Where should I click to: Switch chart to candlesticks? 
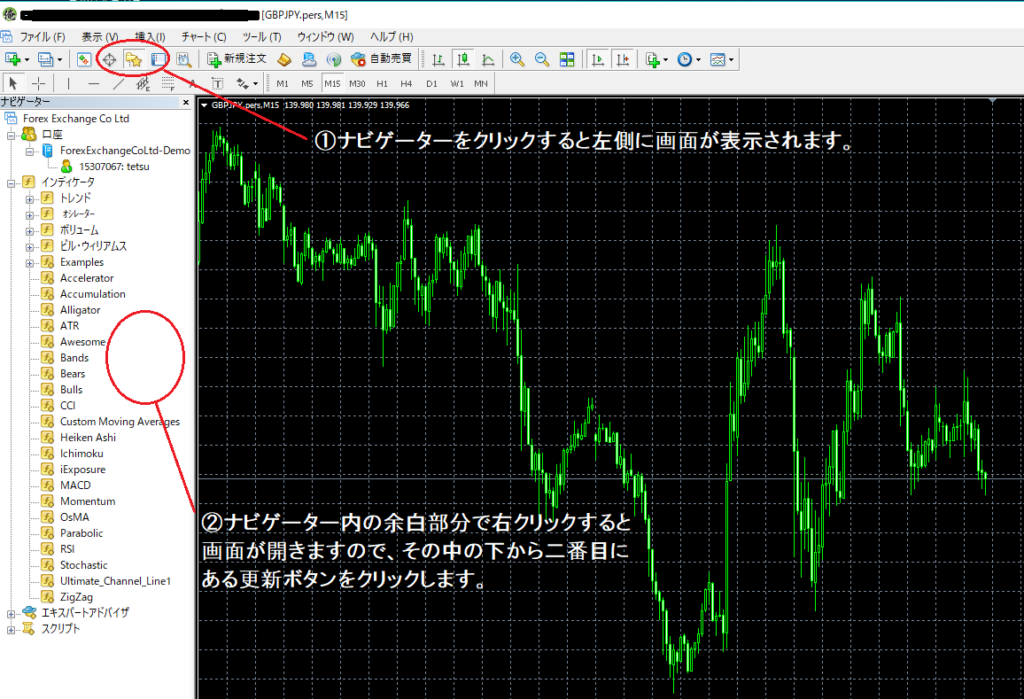coord(463,59)
